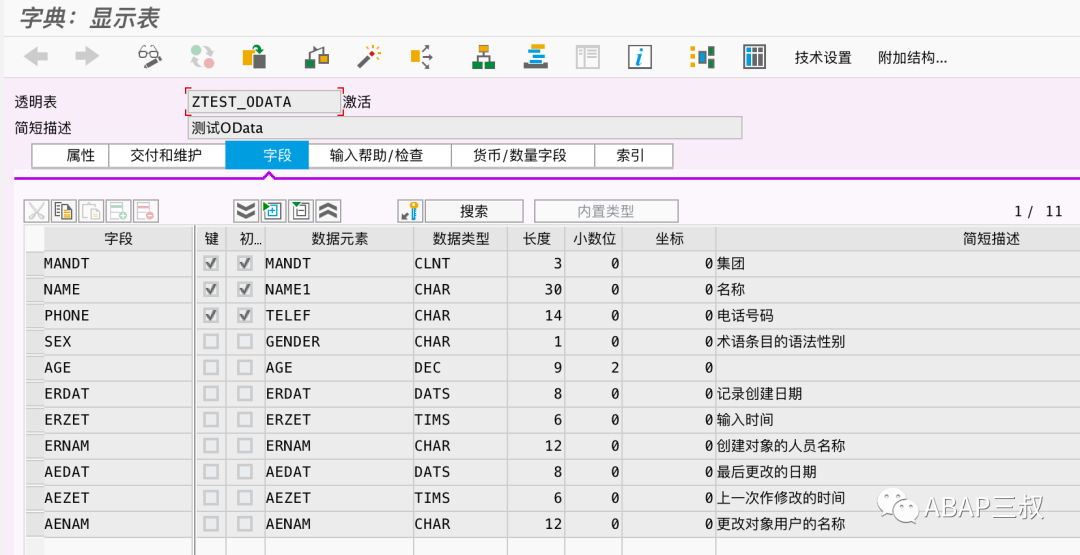Click the TELEF data element cell

click(340, 315)
